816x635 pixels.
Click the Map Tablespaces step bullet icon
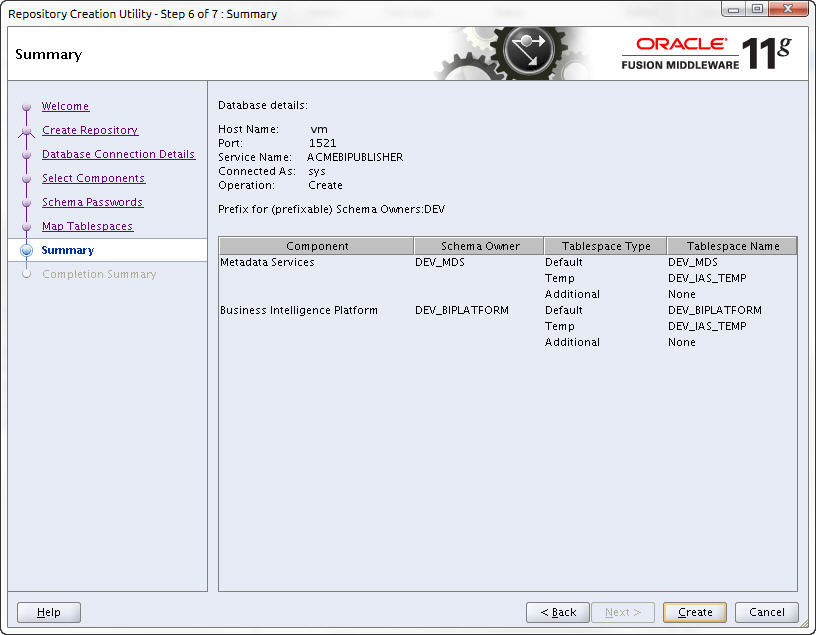click(27, 227)
